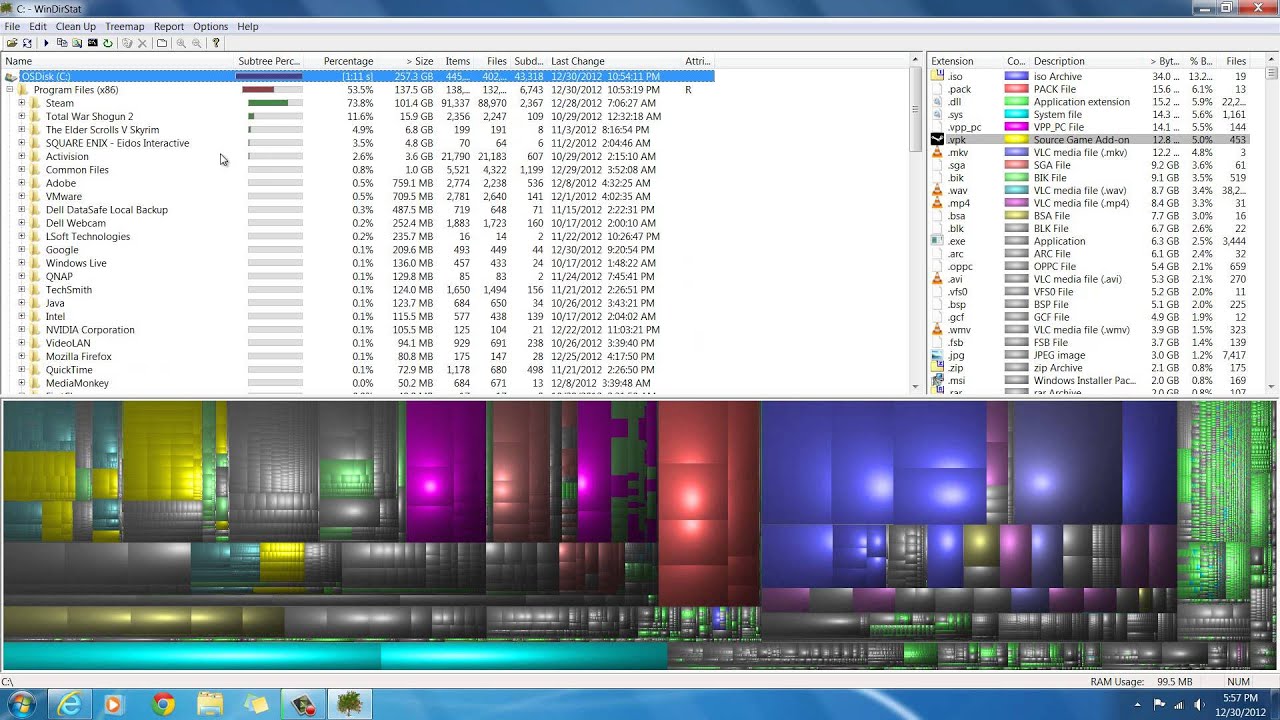Image resolution: width=1280 pixels, height=720 pixels.
Task: Open the Edit menu
Action: 38,26
